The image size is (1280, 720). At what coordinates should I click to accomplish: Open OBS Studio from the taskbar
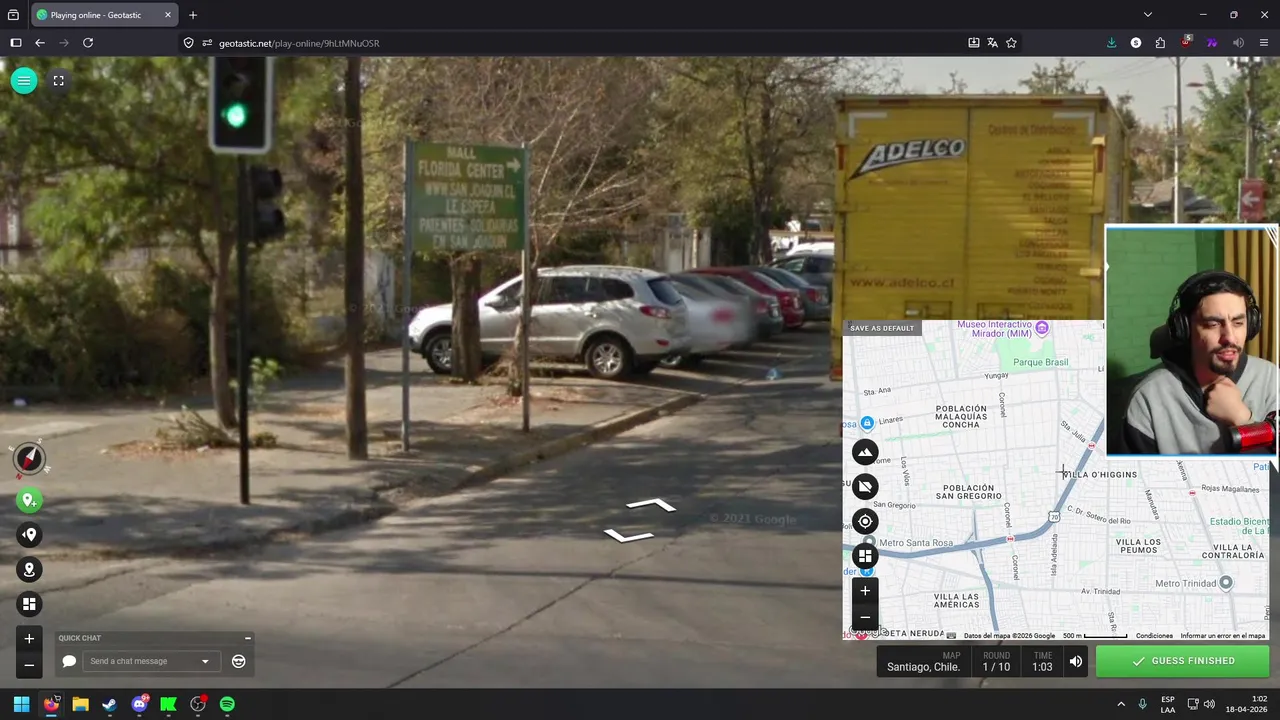tap(198, 704)
